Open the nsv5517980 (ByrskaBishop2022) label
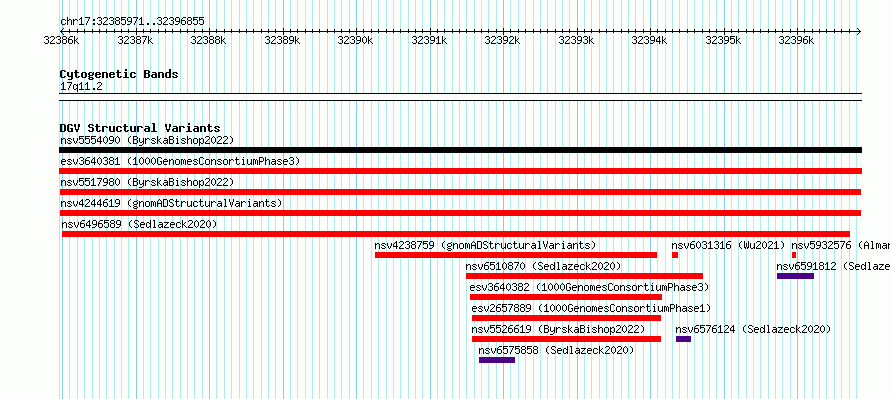890x399 pixels. click(147, 182)
